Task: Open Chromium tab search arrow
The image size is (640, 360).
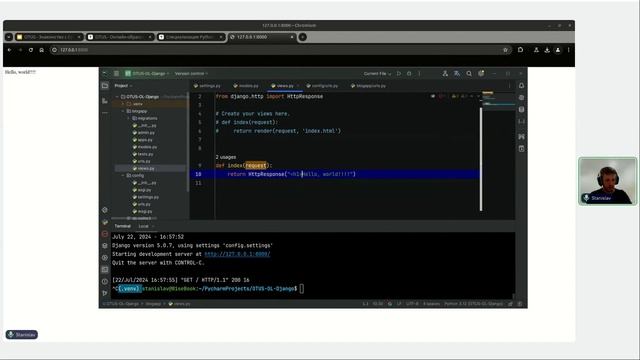Action: tap(9, 37)
